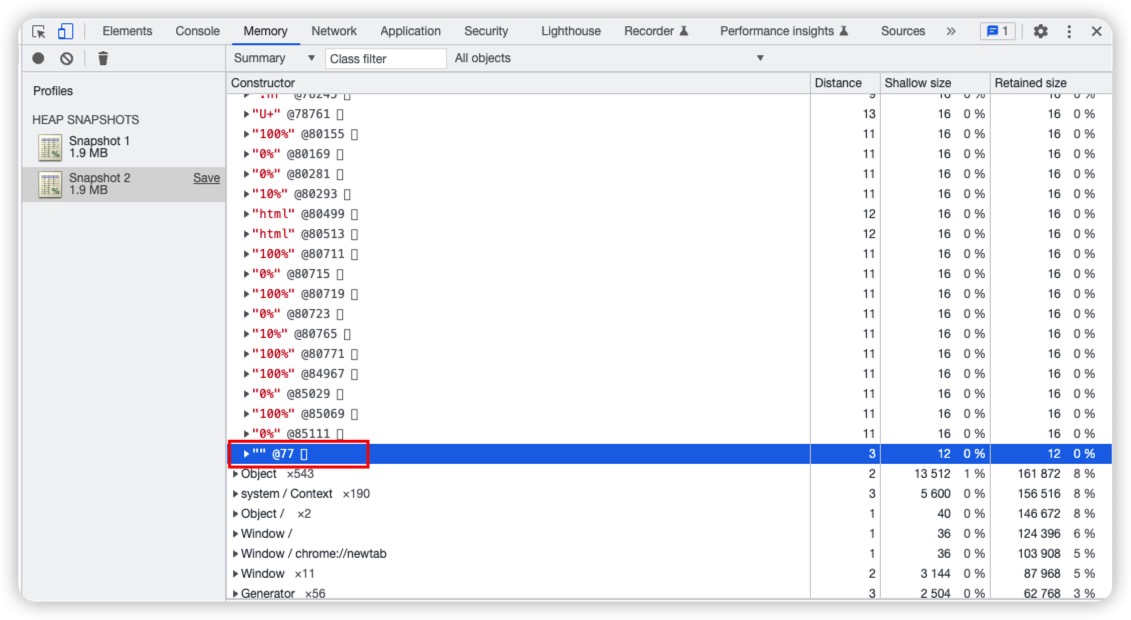Image resolution: width=1131 pixels, height=620 pixels.
Task: Open DevTools settings gear
Action: tap(1040, 31)
